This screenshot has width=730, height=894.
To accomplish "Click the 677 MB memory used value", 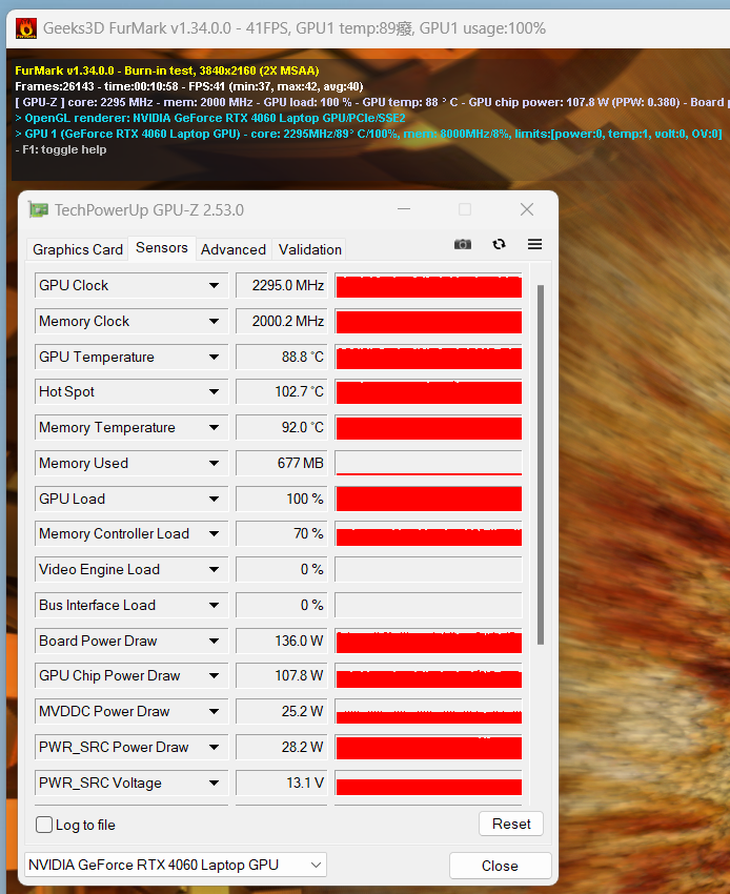I will tap(282, 464).
